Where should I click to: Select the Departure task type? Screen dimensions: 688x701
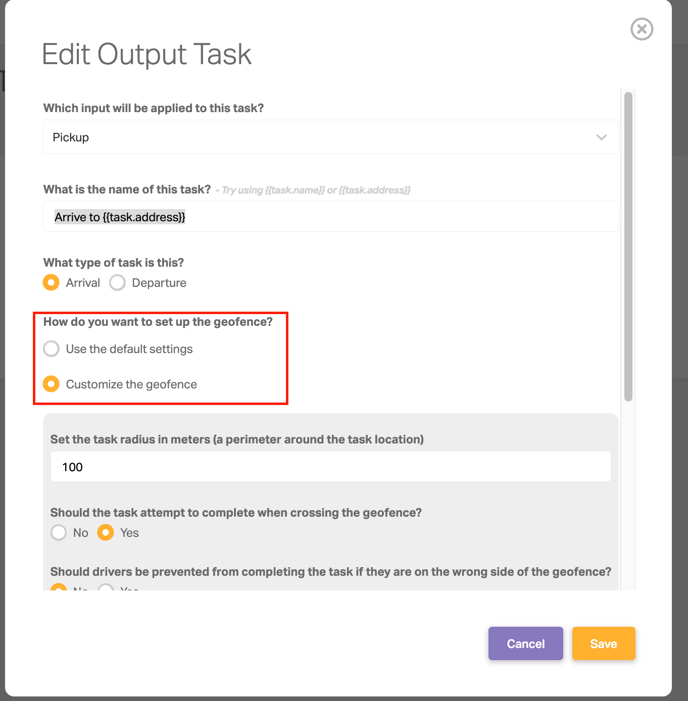[117, 283]
